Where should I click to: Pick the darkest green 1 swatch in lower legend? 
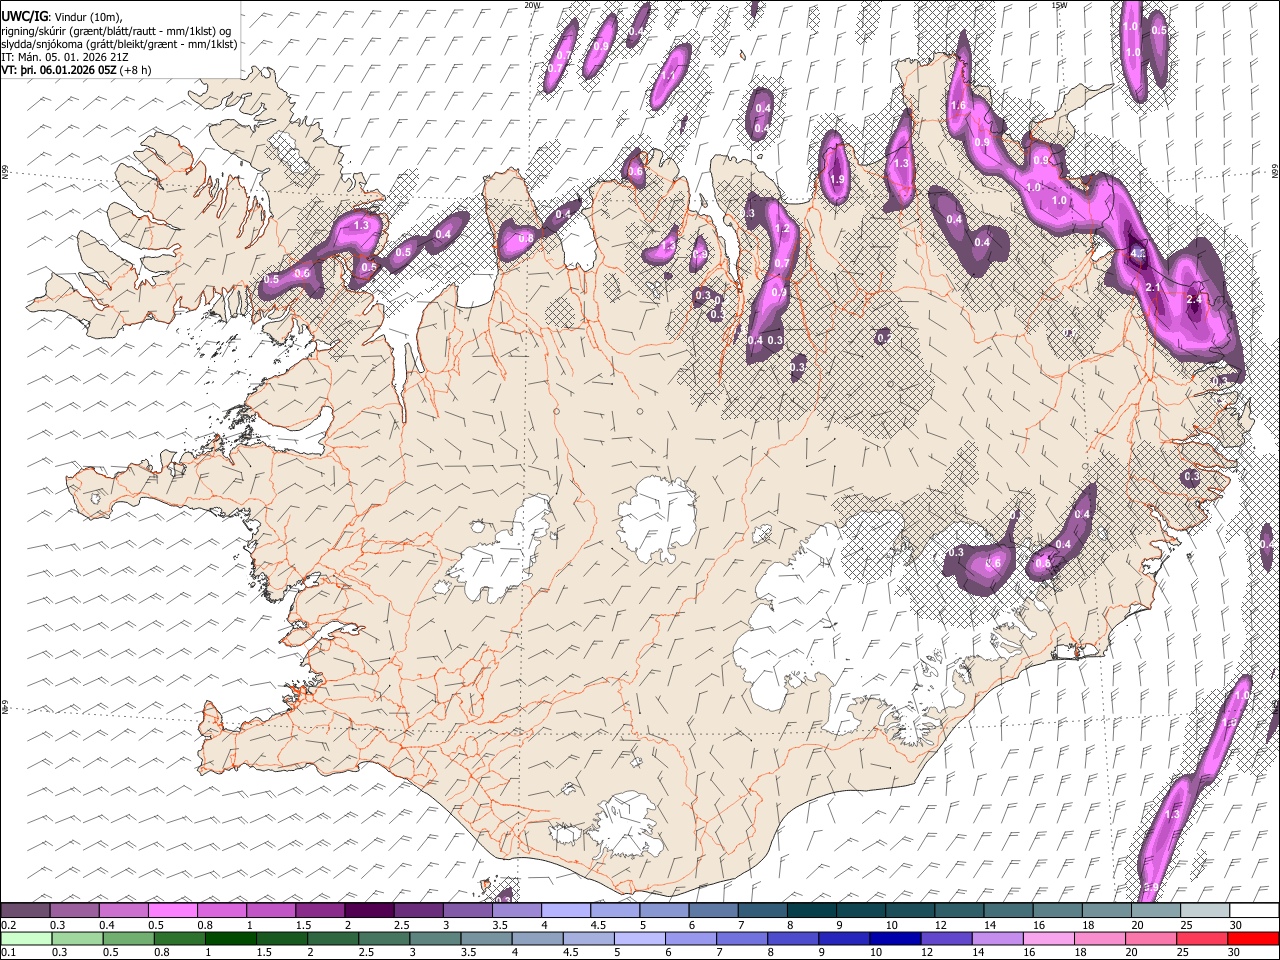[231, 938]
